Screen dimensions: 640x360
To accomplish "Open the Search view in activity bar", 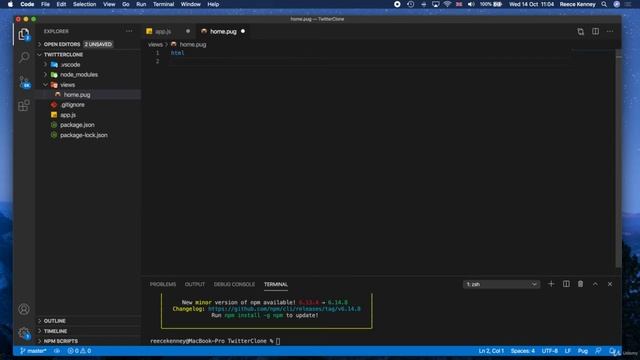I will 24,57.
